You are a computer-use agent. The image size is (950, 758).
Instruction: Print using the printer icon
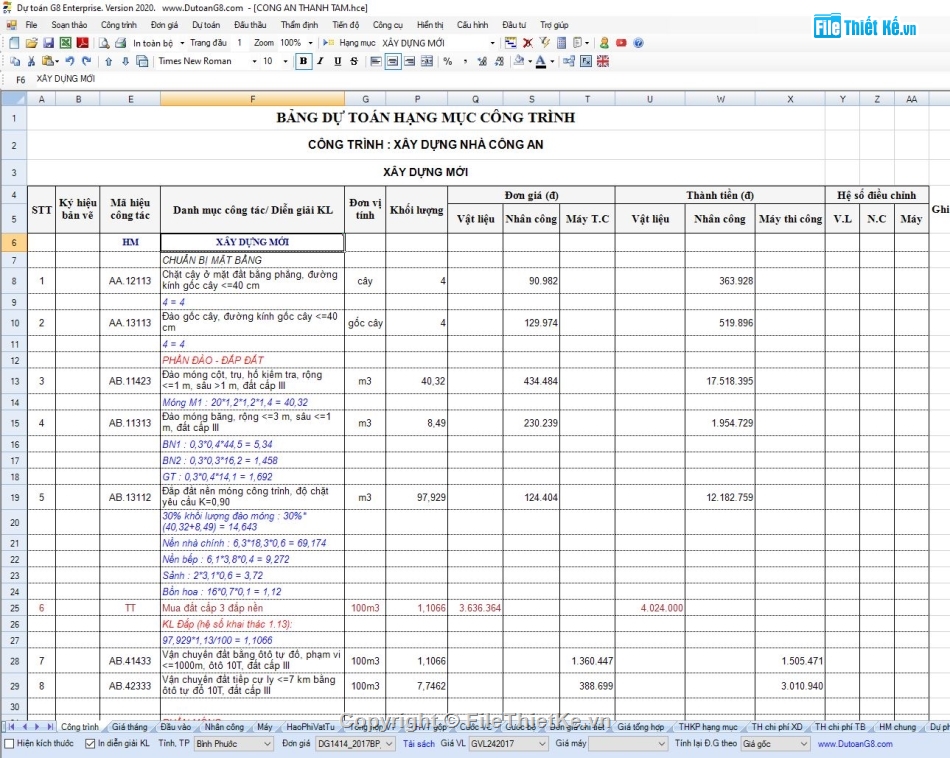(121, 43)
